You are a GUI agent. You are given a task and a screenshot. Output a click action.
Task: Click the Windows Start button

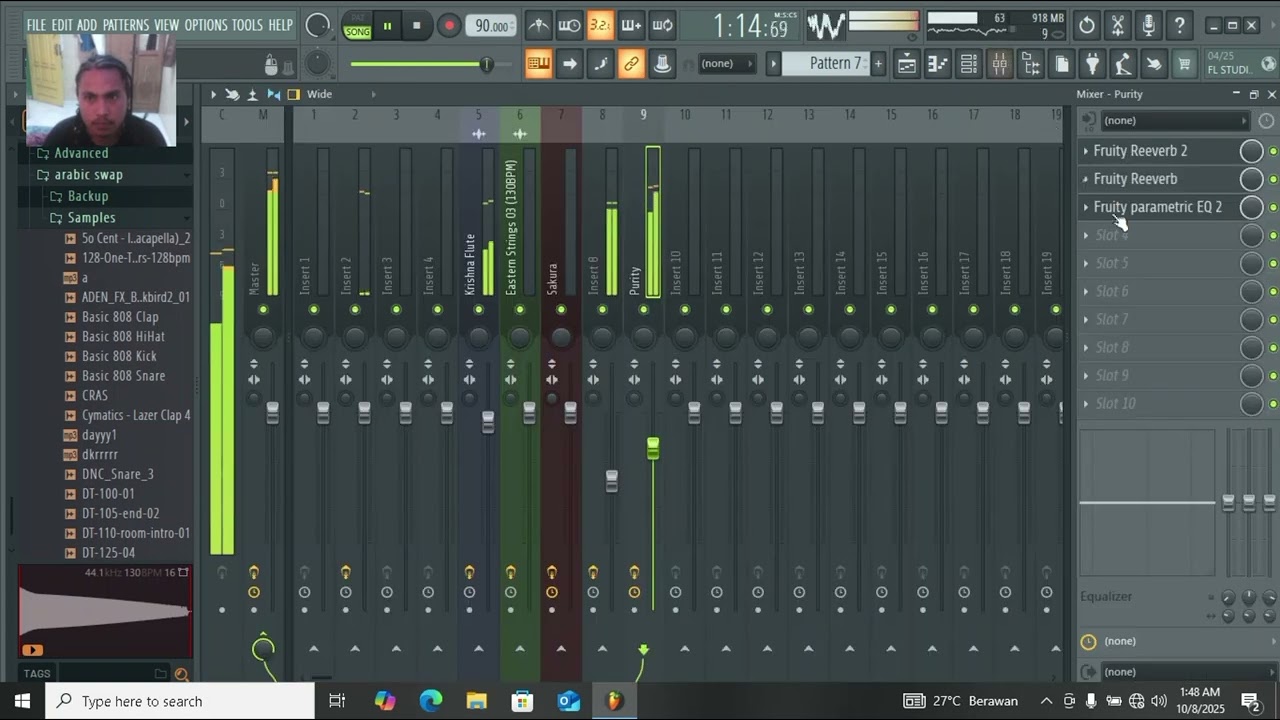(x=22, y=701)
